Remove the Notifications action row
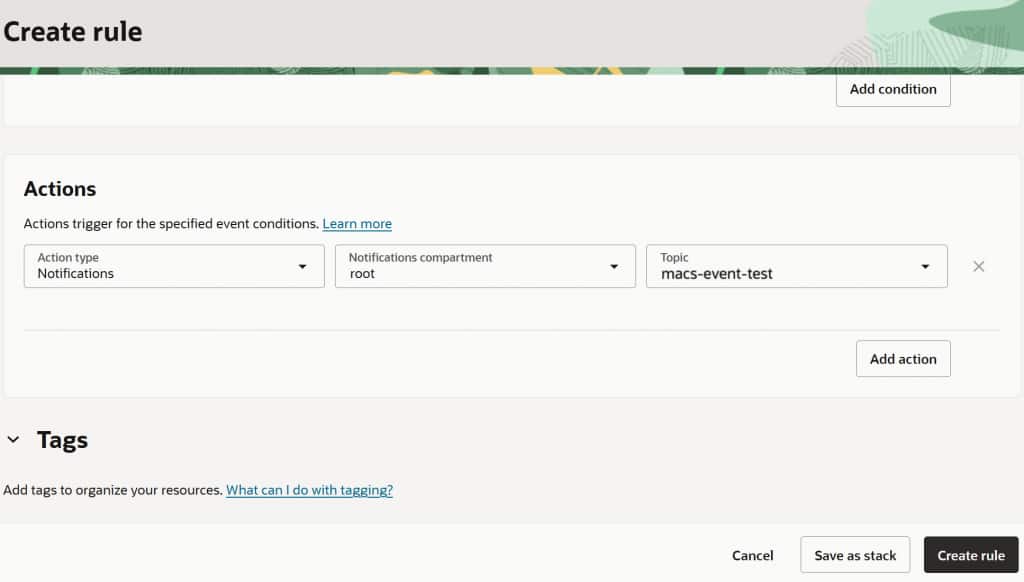Viewport: 1024px width, 582px height. [978, 267]
